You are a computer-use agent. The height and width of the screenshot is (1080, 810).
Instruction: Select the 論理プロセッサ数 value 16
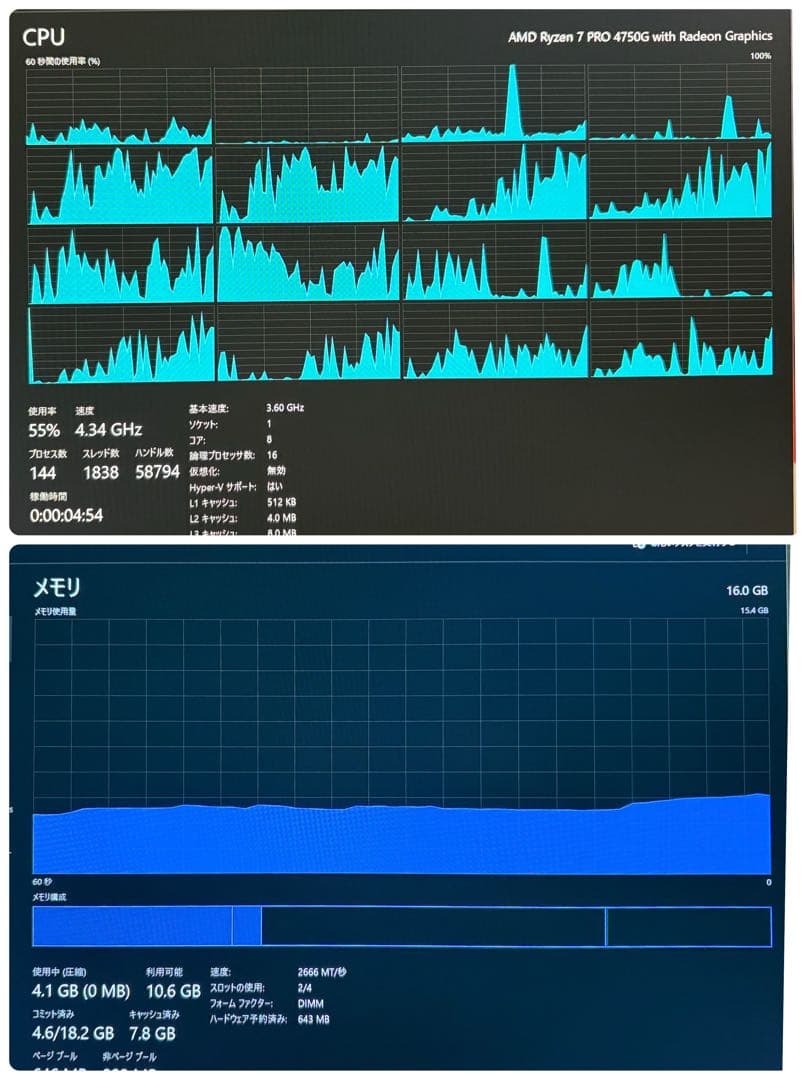click(272, 454)
